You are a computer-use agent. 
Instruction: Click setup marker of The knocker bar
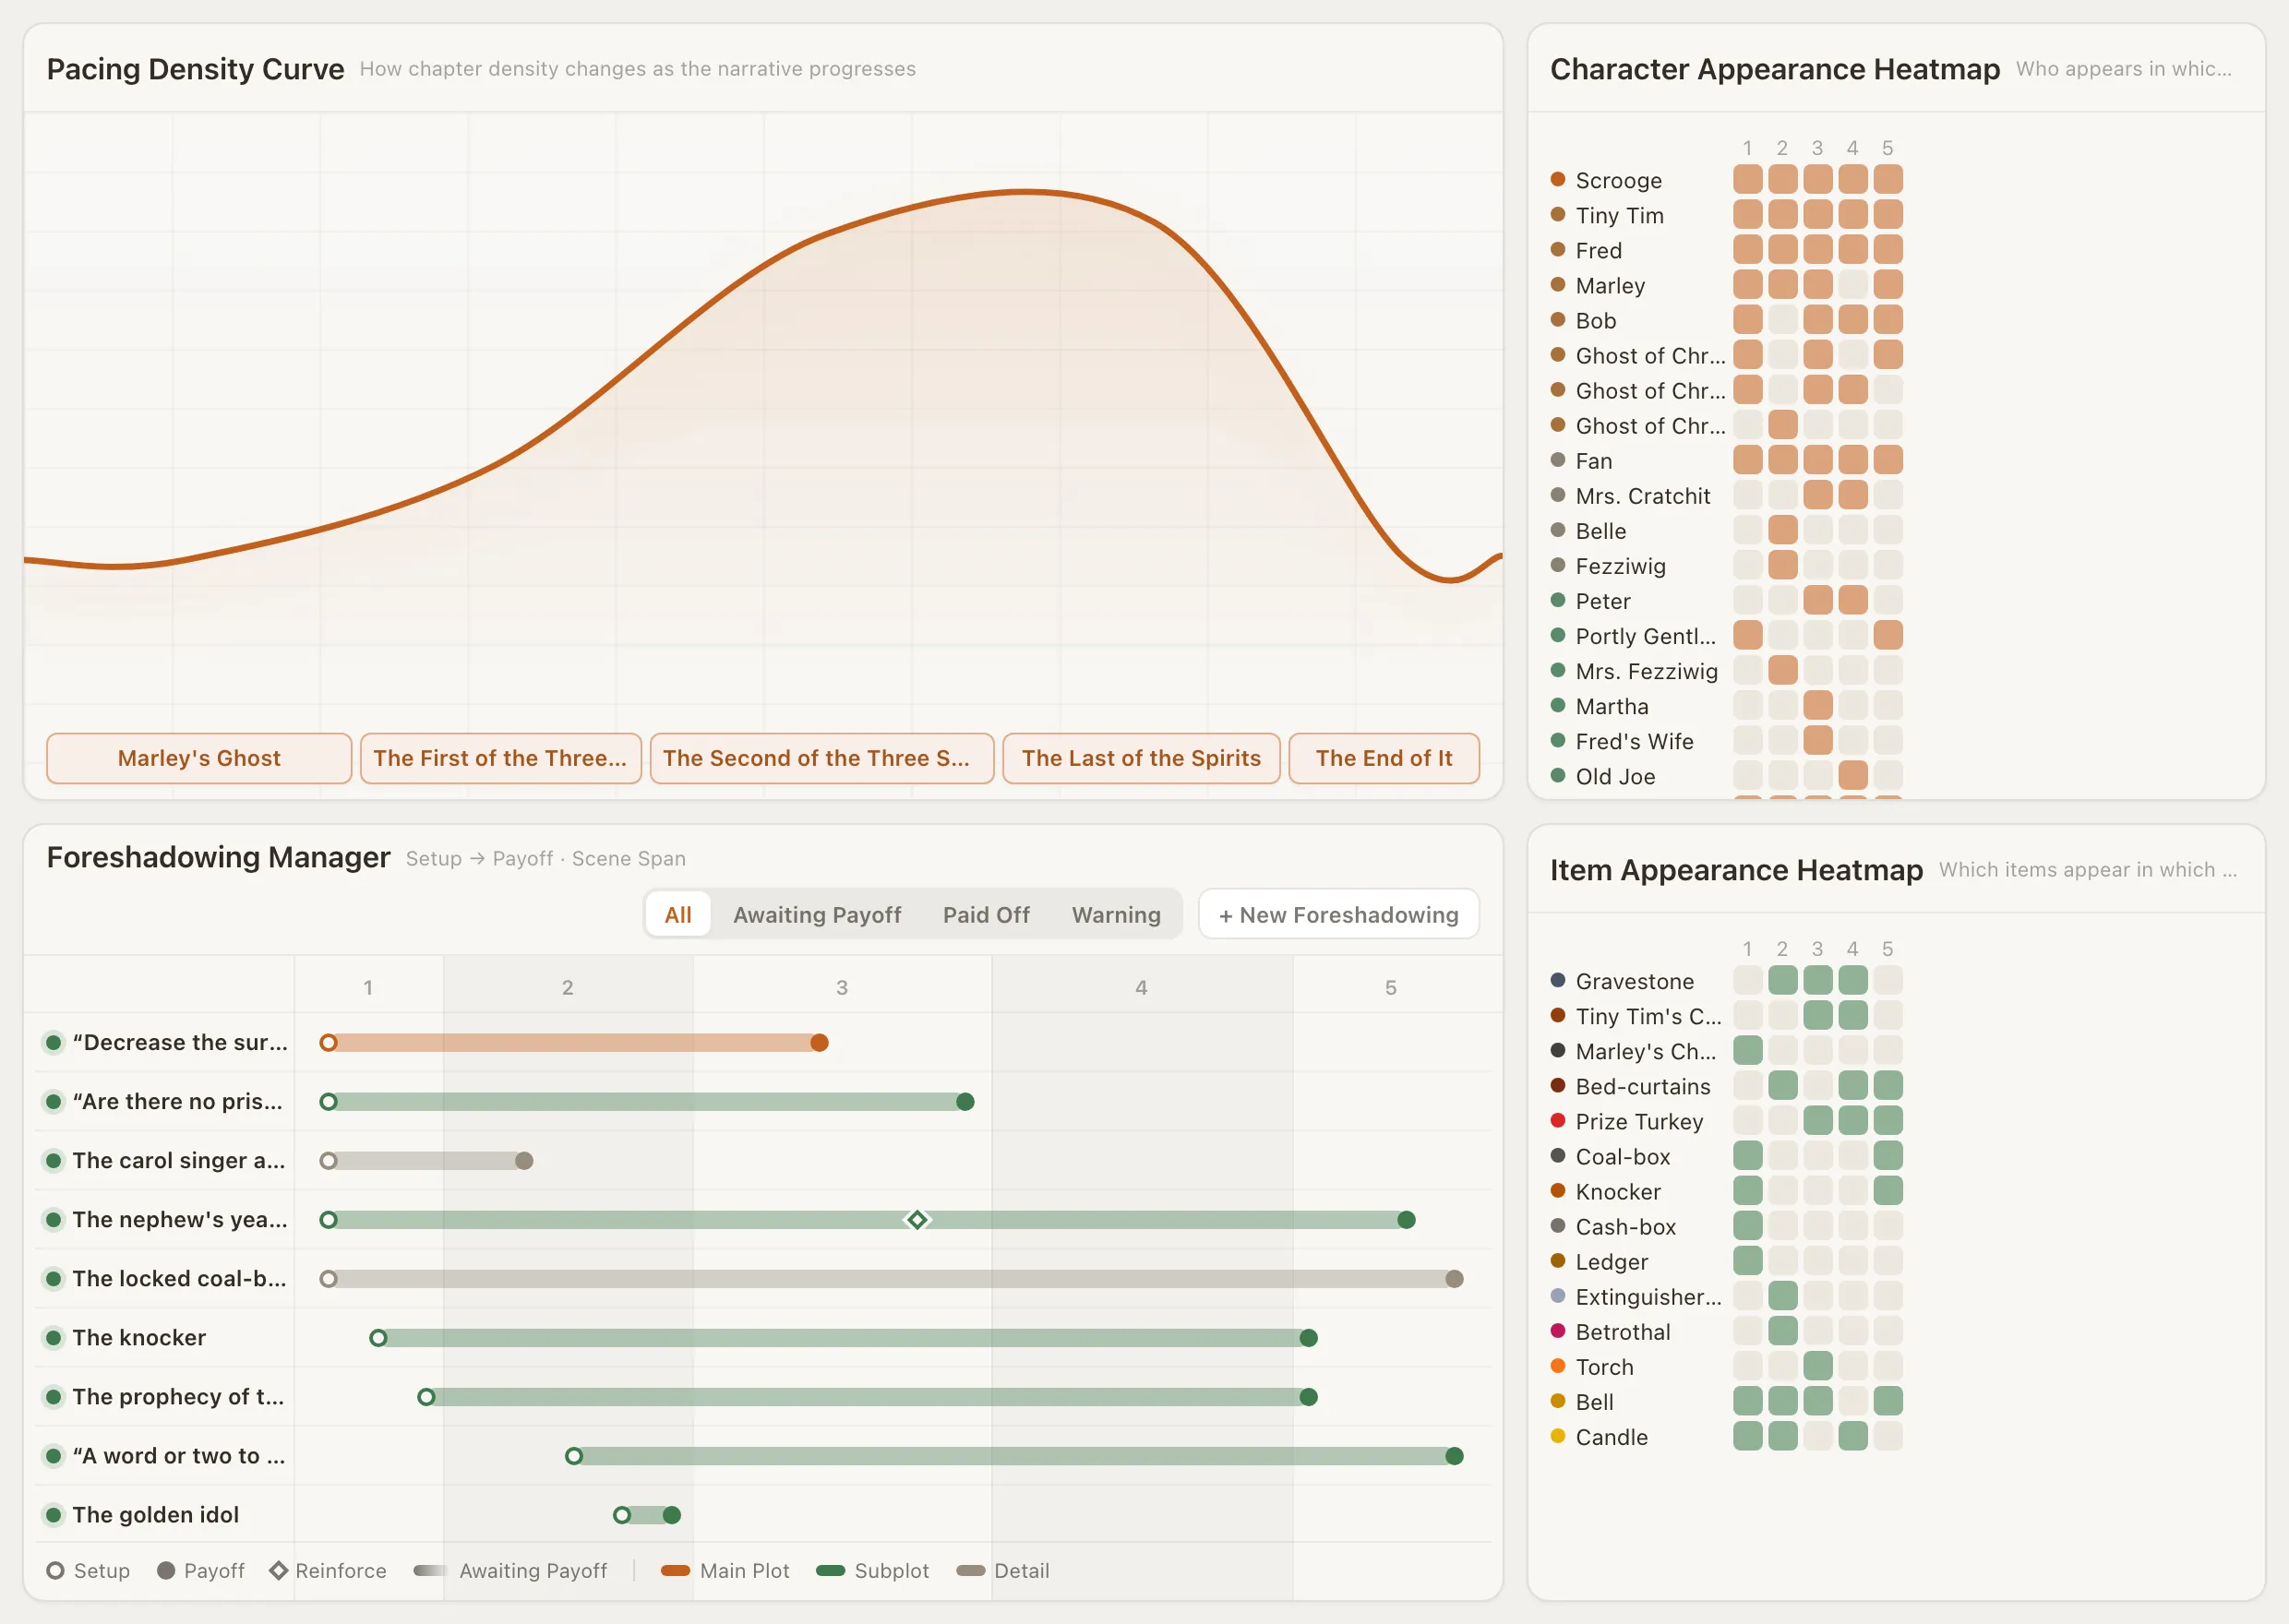click(378, 1338)
